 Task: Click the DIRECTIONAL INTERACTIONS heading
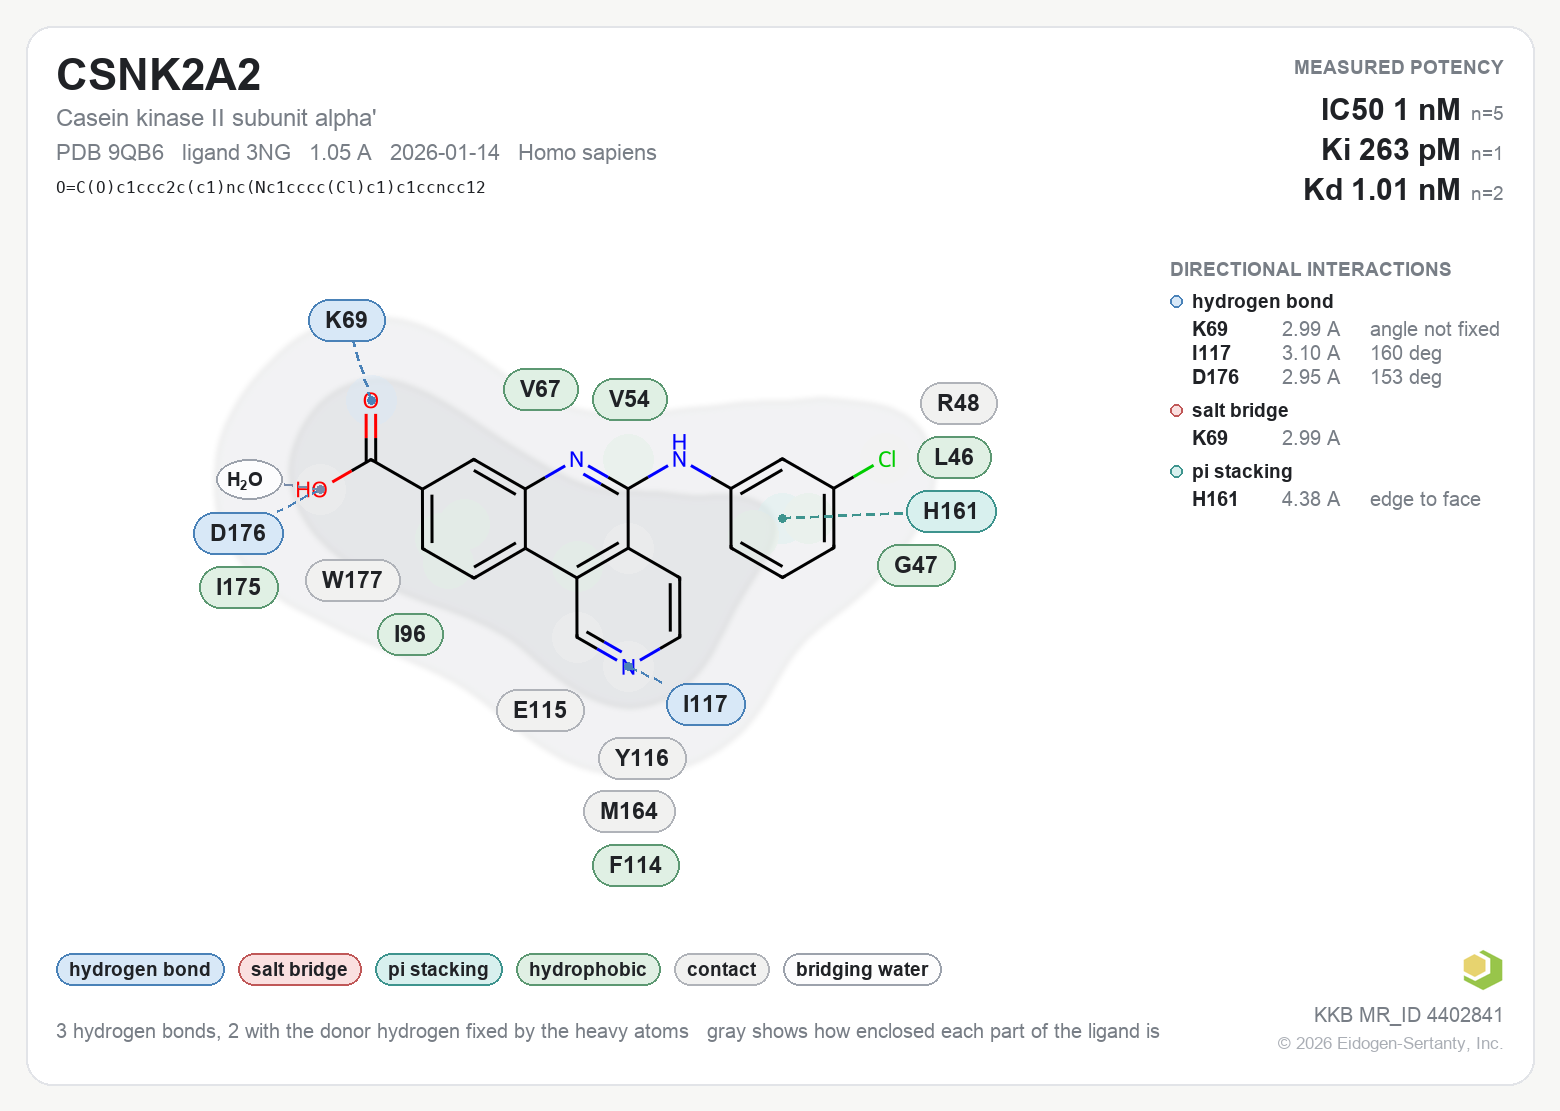tap(1310, 269)
